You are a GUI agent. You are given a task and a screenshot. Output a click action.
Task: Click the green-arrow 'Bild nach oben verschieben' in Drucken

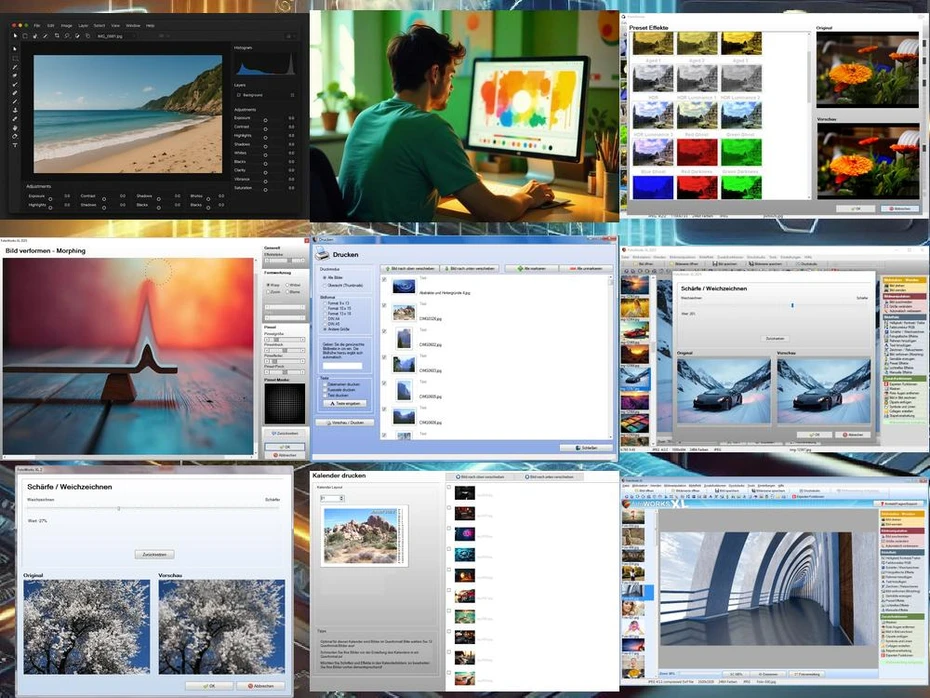pyautogui.click(x=410, y=269)
